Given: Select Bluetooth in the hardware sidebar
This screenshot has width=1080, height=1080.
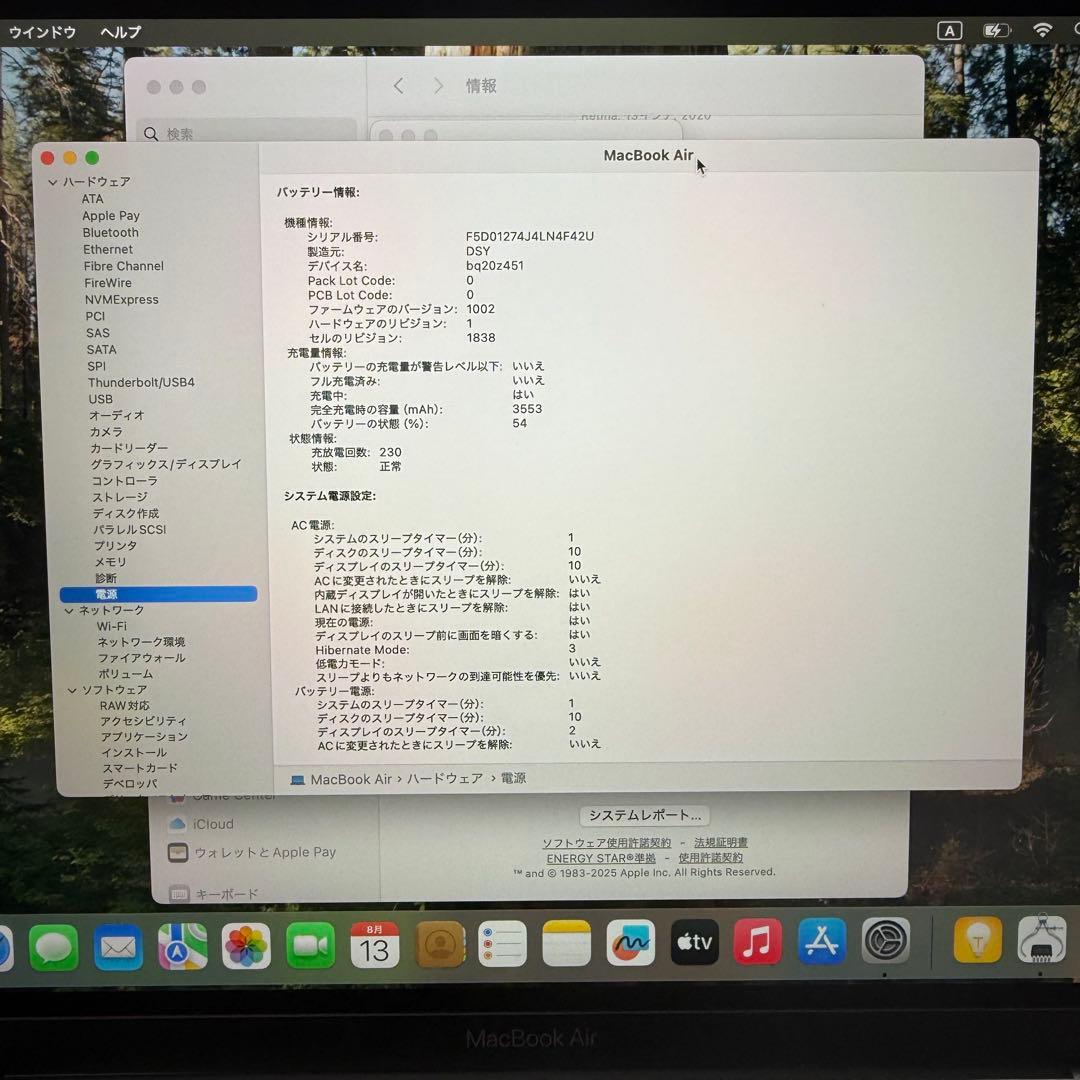Looking at the screenshot, I should tap(110, 232).
